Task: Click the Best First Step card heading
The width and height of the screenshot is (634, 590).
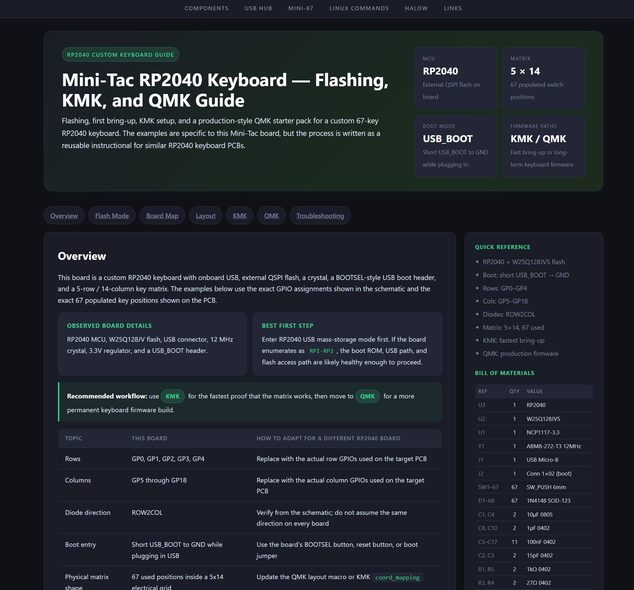Action: [287, 326]
